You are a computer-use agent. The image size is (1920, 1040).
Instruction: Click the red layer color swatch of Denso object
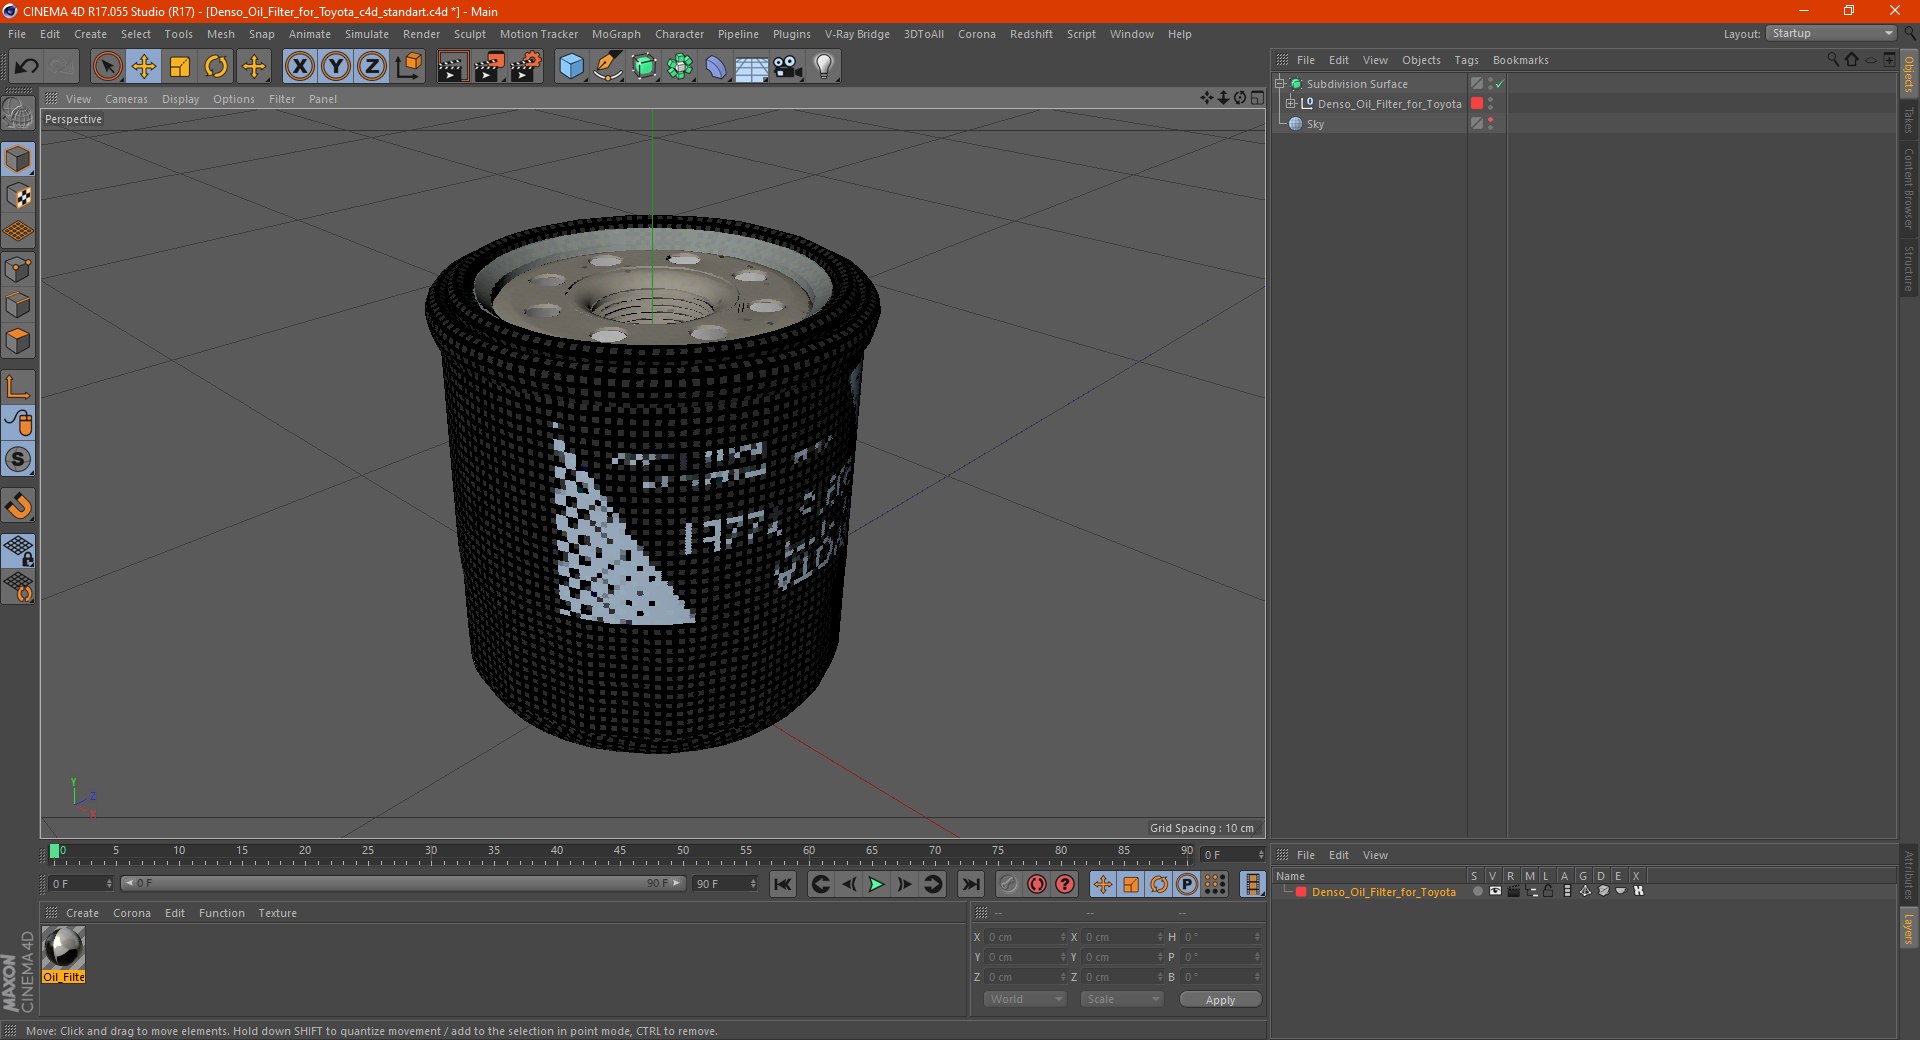(1476, 104)
